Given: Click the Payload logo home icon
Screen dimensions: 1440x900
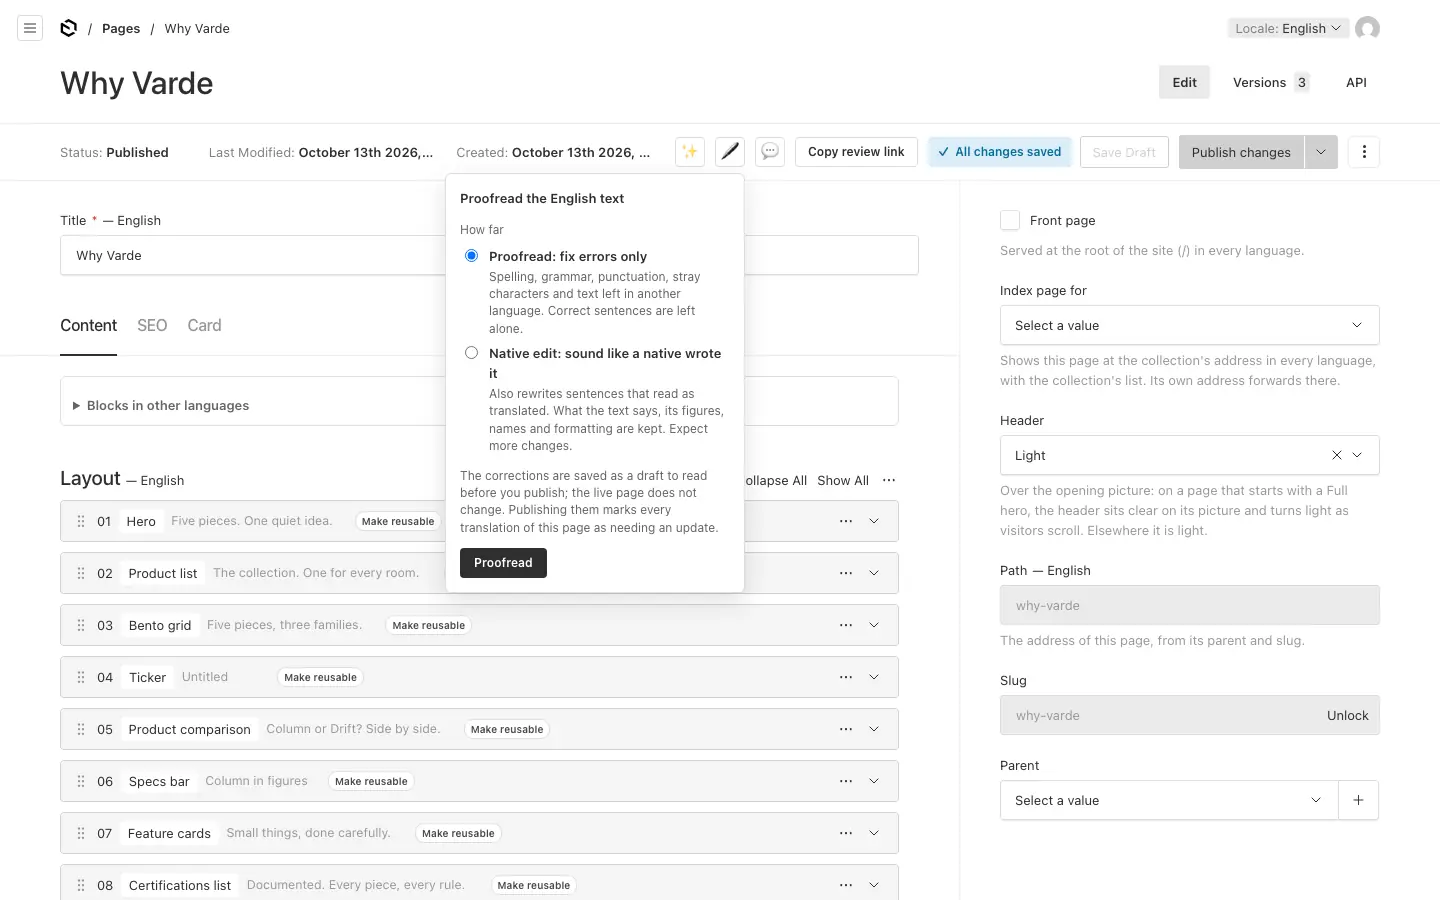Looking at the screenshot, I should pos(68,28).
